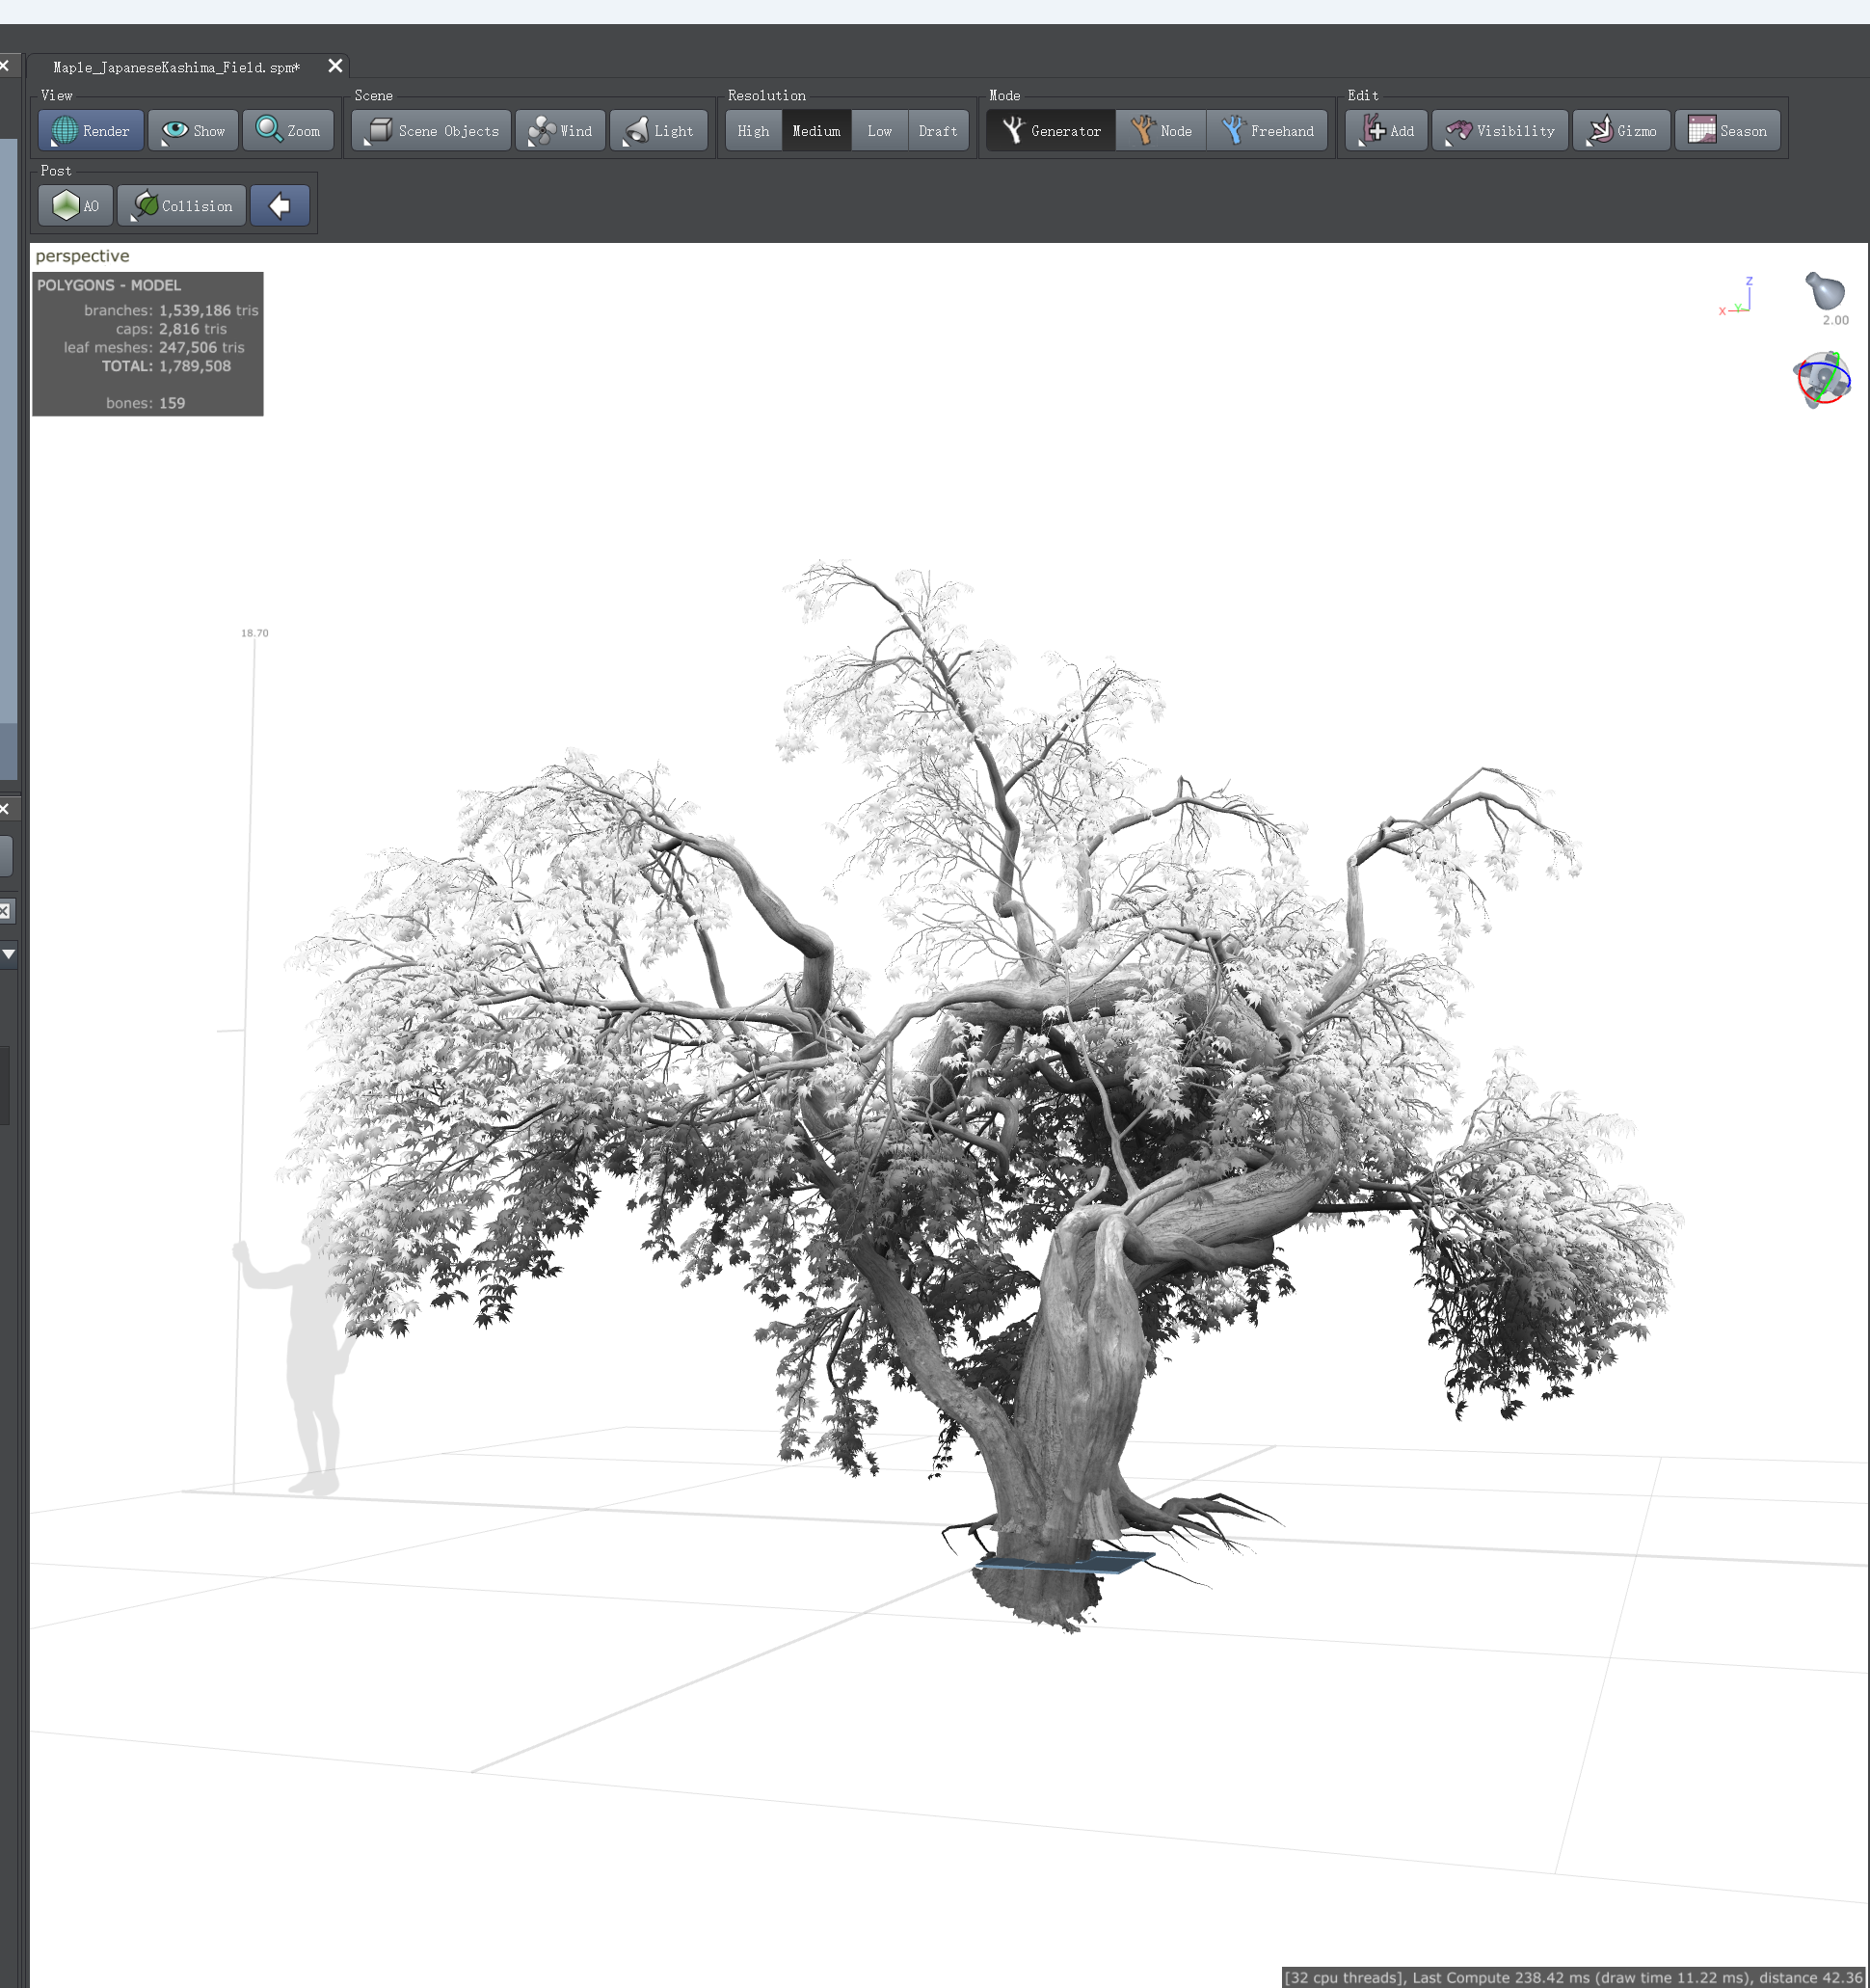Click the Light button
The width and height of the screenshot is (1870, 1988).
coord(659,131)
